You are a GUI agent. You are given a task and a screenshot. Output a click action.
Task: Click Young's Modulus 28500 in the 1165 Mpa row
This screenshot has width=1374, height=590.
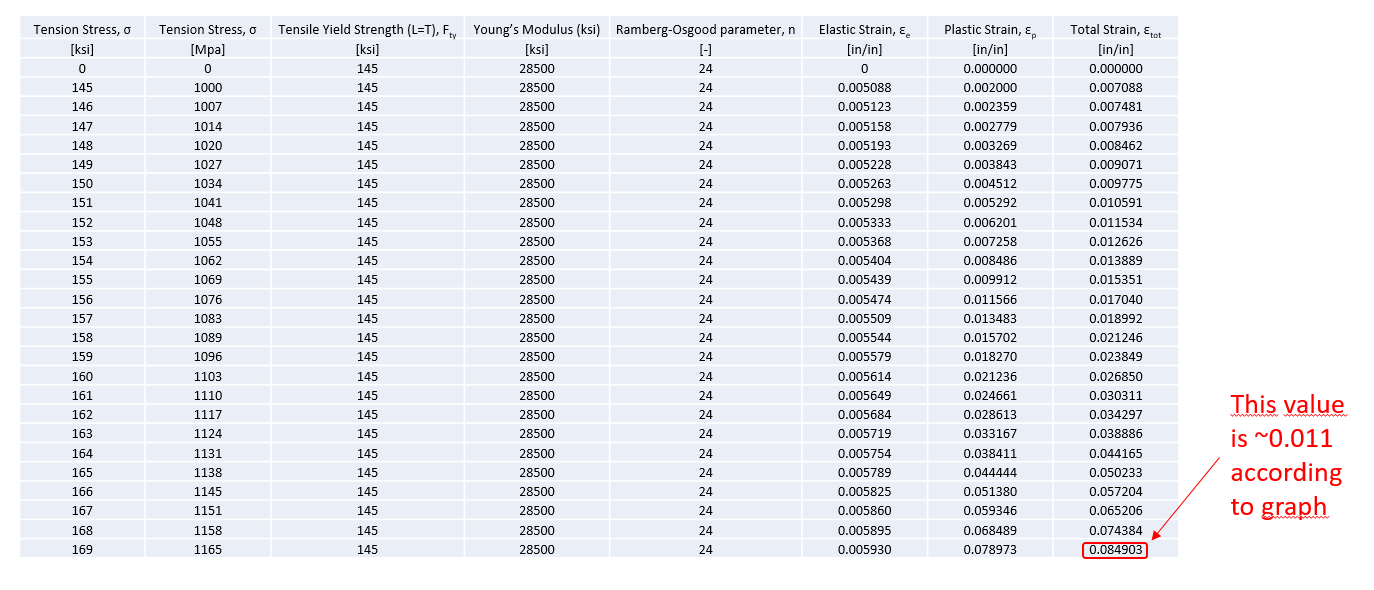tap(537, 549)
